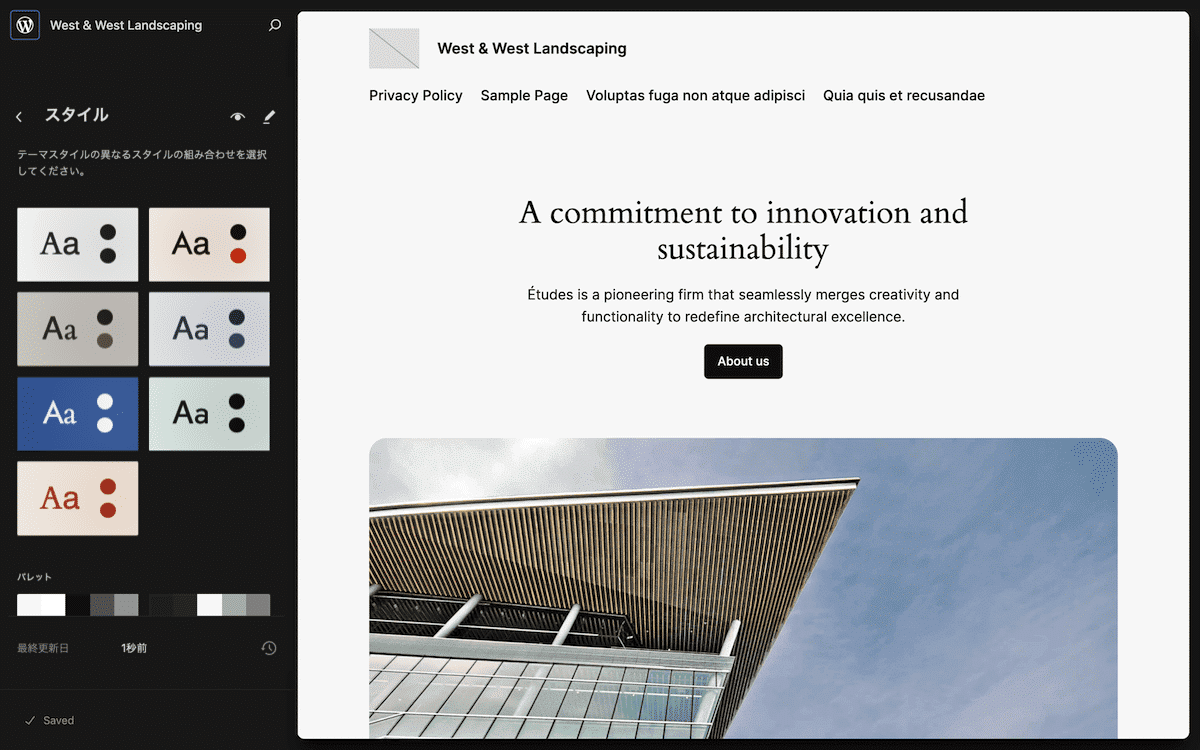Open Quia quis et recusandae nav link
The width and height of the screenshot is (1200, 750).
pos(904,96)
